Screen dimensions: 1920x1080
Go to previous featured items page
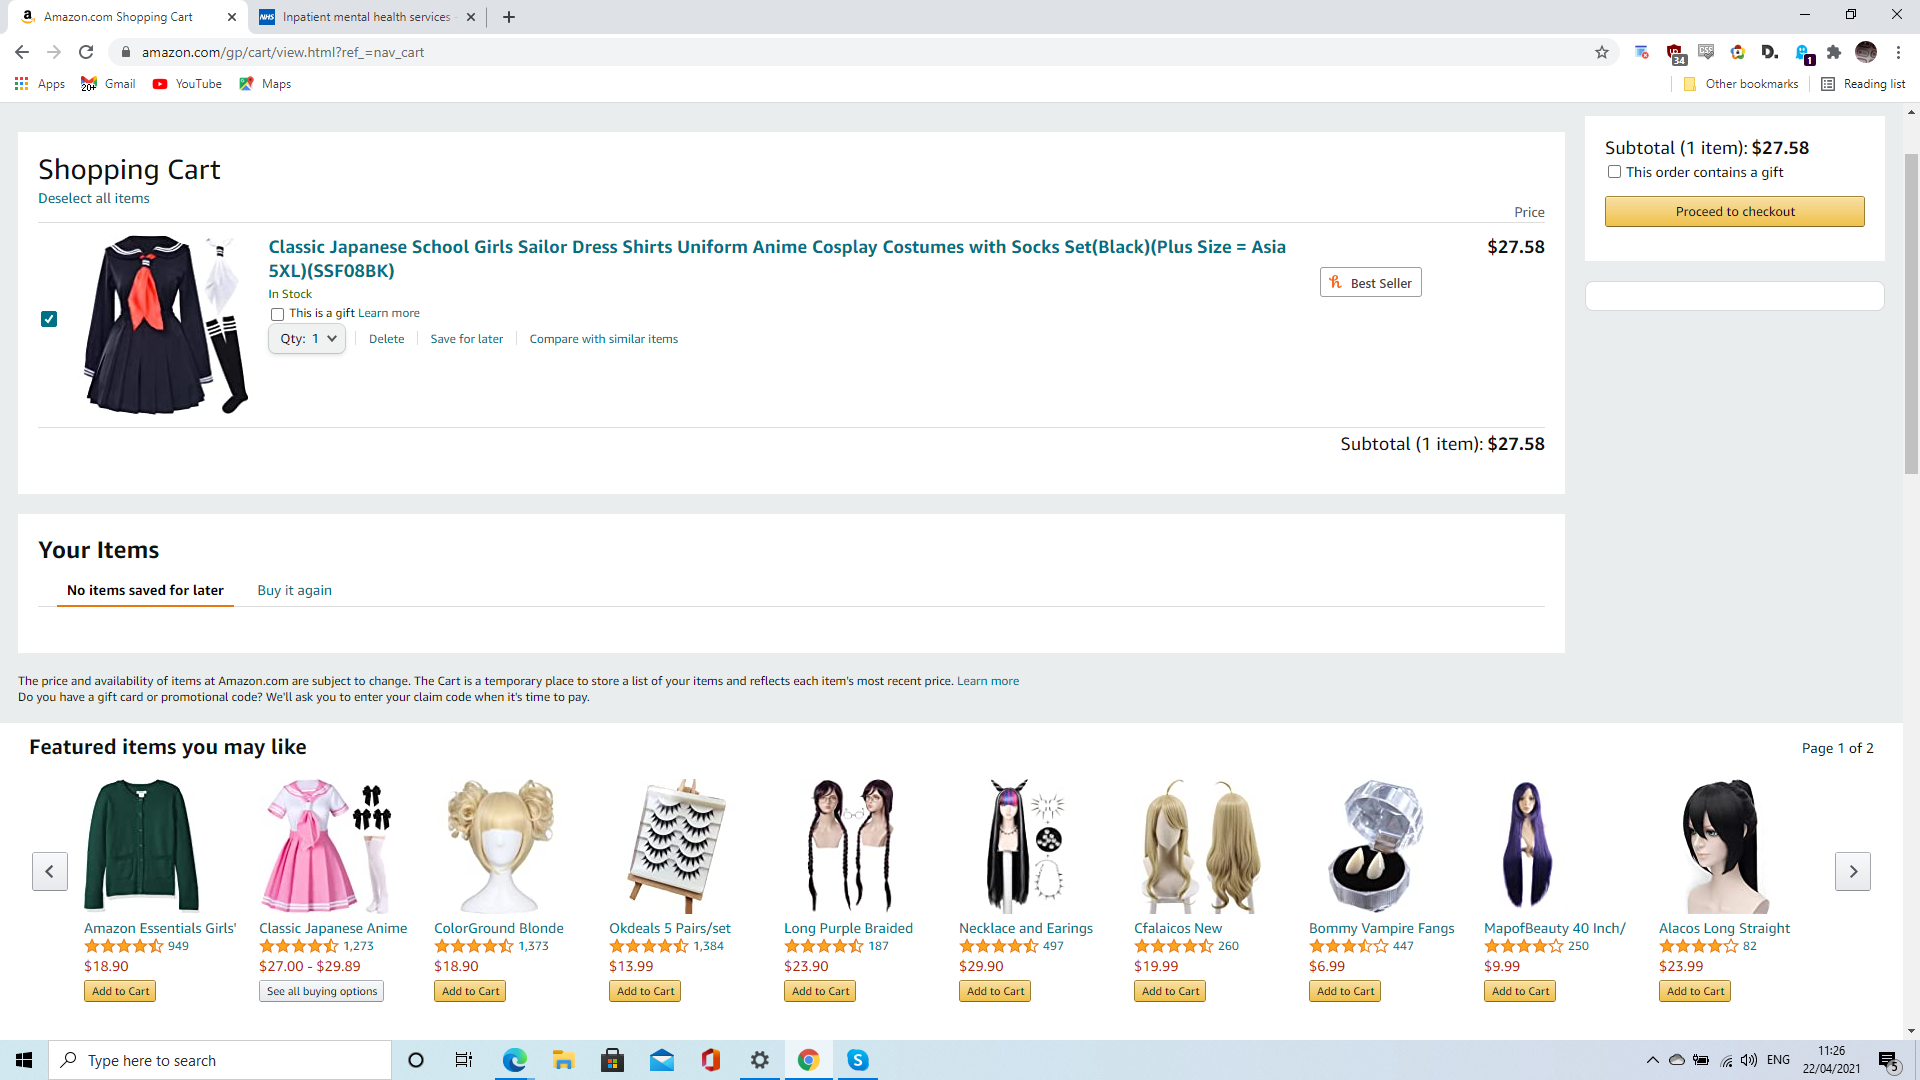(50, 871)
